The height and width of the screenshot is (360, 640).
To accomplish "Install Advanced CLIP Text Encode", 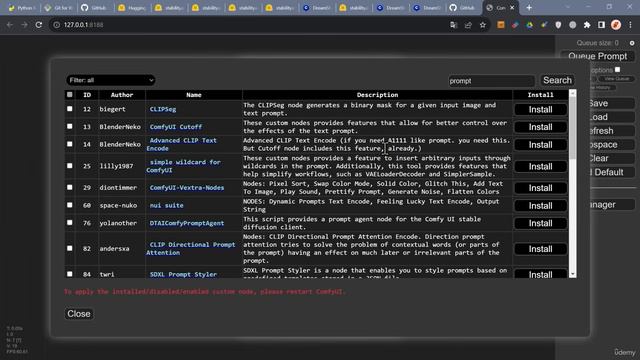I will coord(540,145).
